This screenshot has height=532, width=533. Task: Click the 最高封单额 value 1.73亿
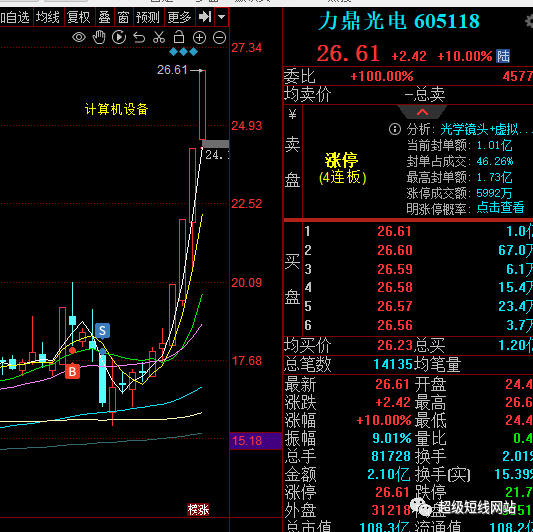point(494,177)
